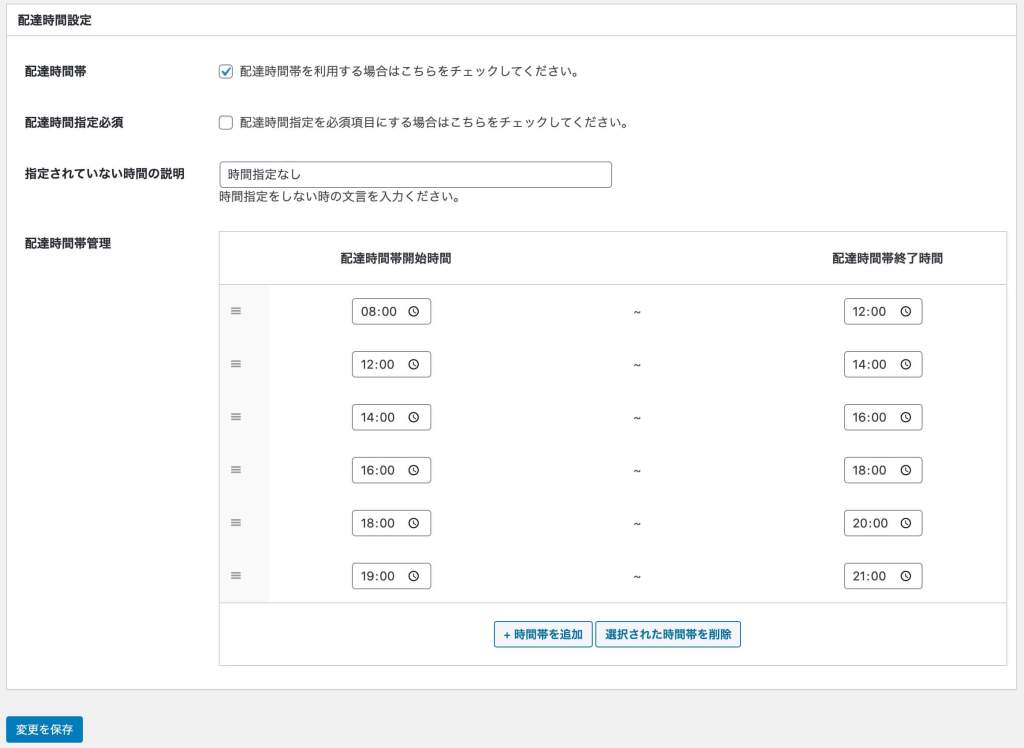Click clock icon in 18:00 end field
The height and width of the screenshot is (748, 1024).
tap(906, 471)
